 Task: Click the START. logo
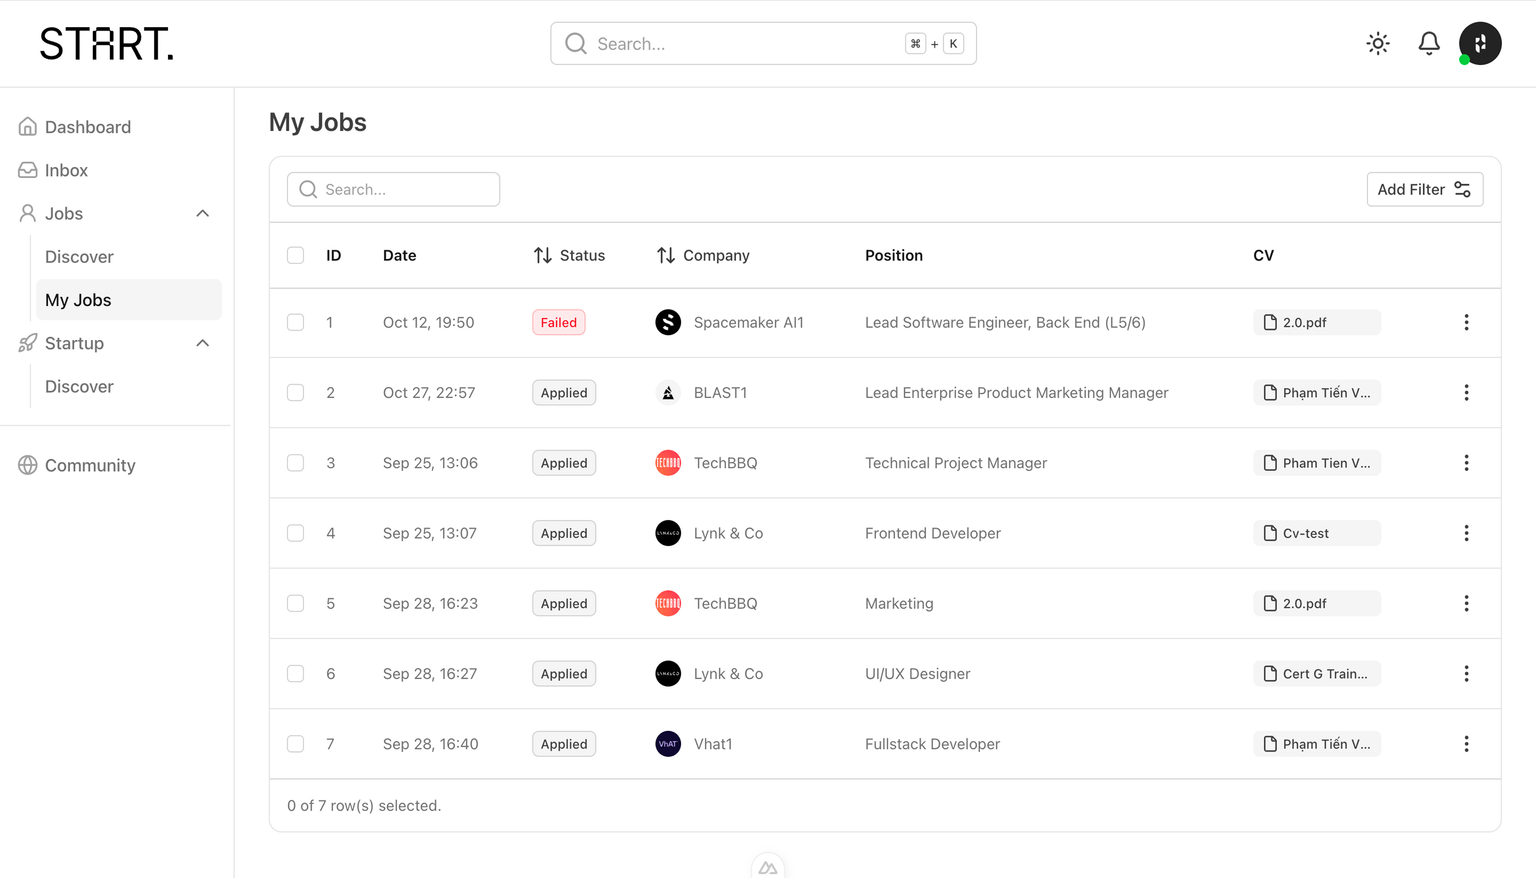(x=107, y=44)
